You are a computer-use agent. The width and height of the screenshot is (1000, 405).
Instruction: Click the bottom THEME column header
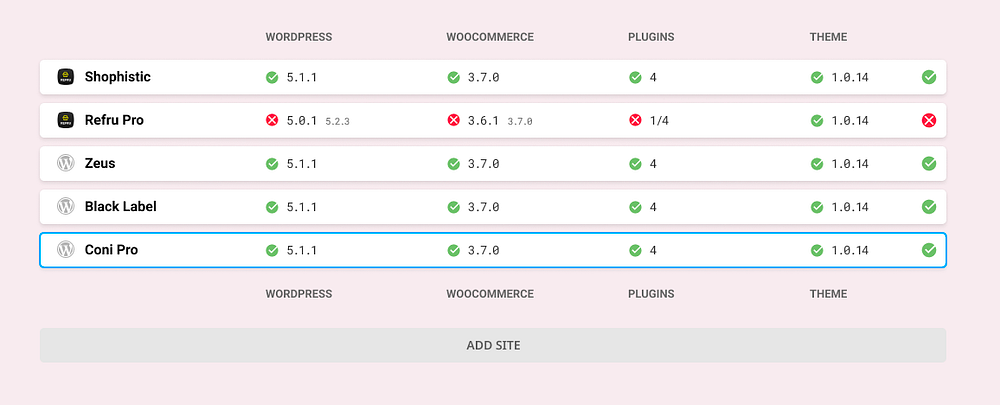click(x=828, y=294)
